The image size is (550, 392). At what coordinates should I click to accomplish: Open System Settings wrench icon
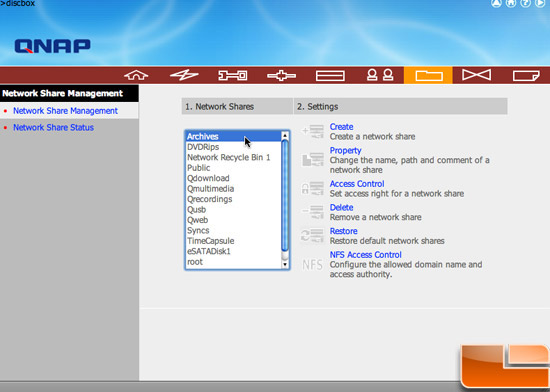click(x=233, y=75)
